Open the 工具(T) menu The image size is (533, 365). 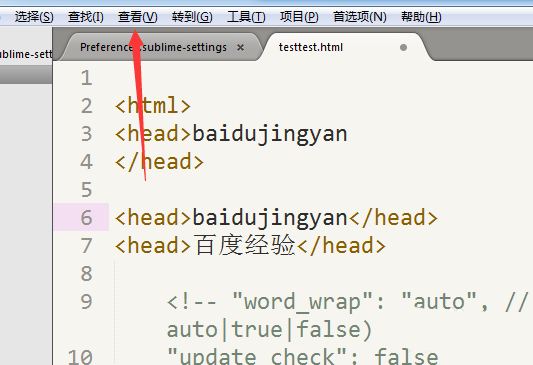tap(246, 17)
